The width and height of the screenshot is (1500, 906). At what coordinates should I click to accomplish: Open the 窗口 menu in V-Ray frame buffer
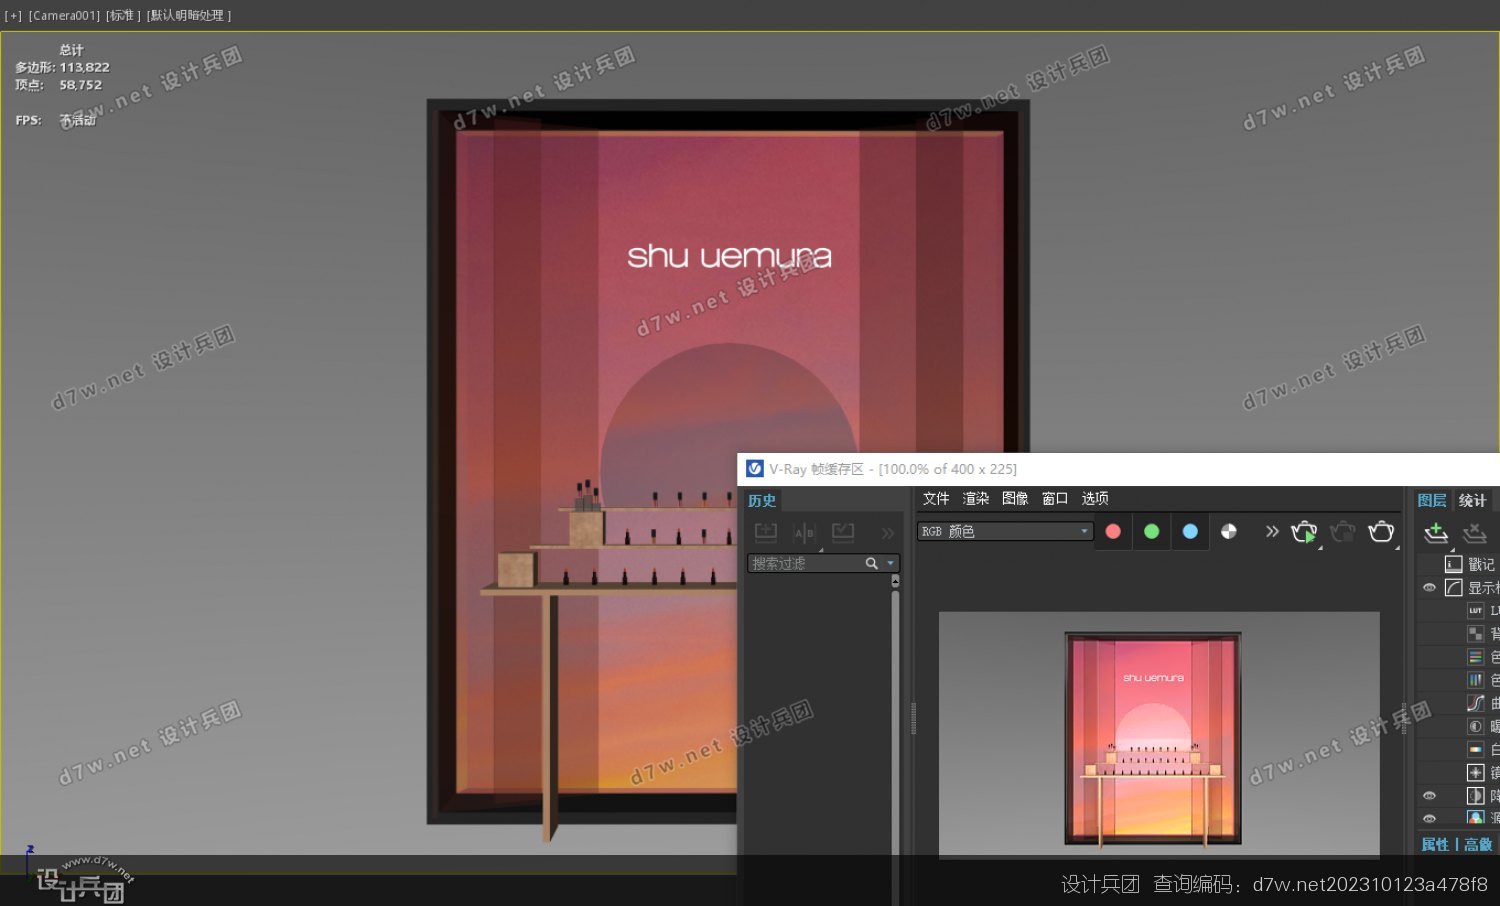1055,498
